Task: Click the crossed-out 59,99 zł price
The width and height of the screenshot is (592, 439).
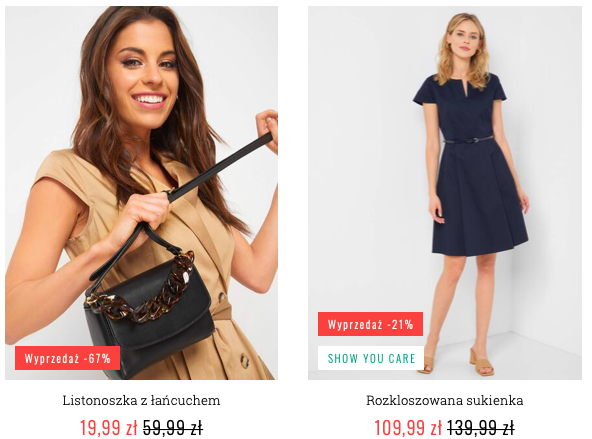Action: tap(173, 428)
